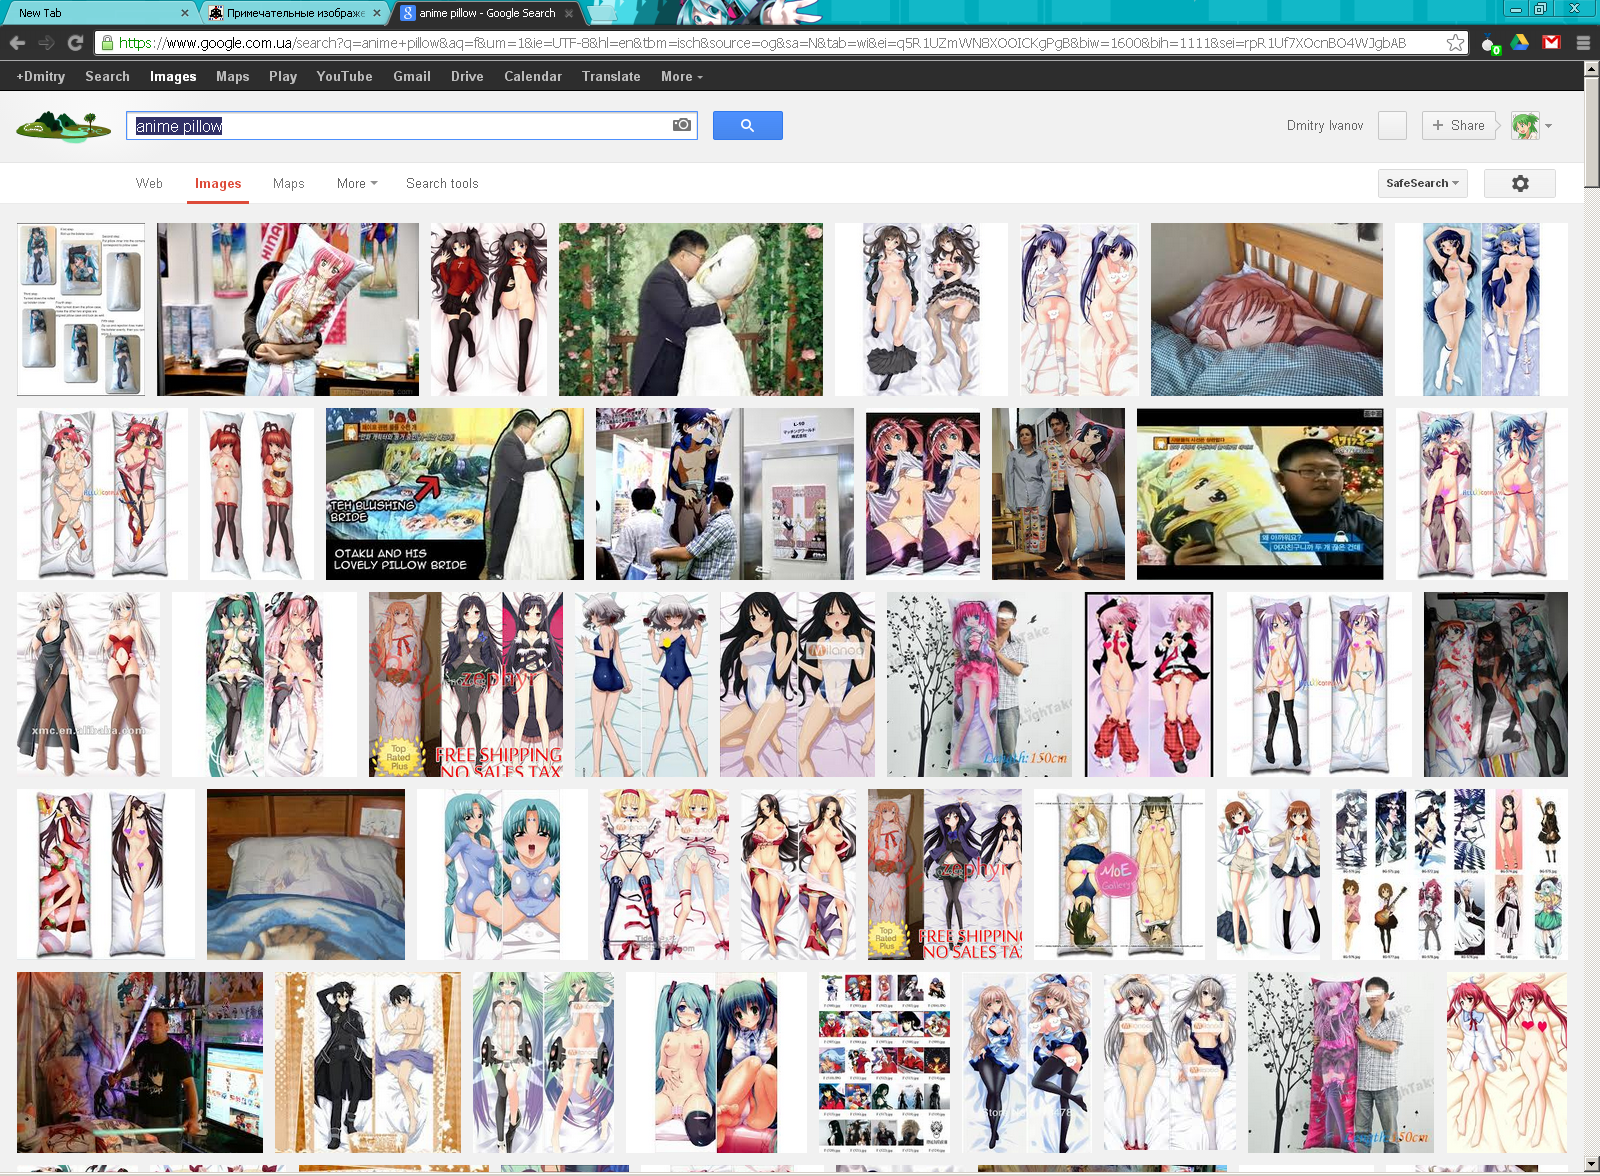The image size is (1600, 1176).
Task: Click the browser back arrow button
Action: point(17,43)
